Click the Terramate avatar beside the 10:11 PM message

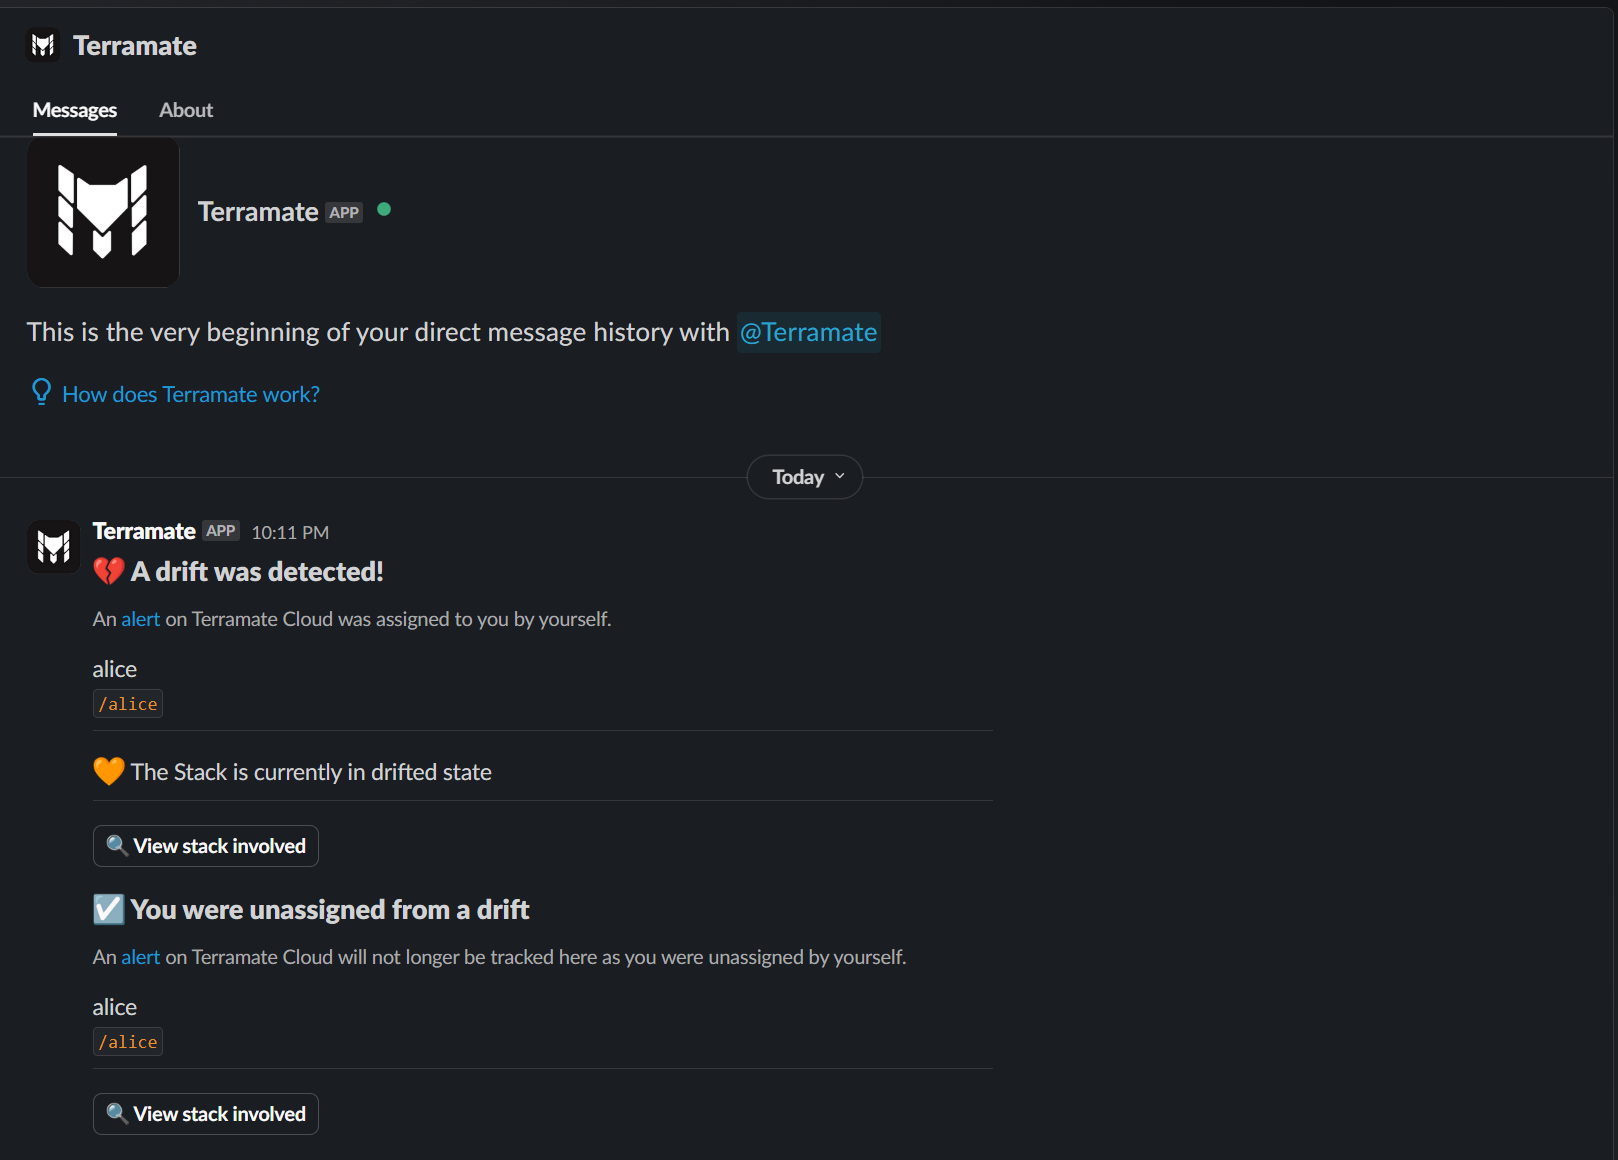53,546
